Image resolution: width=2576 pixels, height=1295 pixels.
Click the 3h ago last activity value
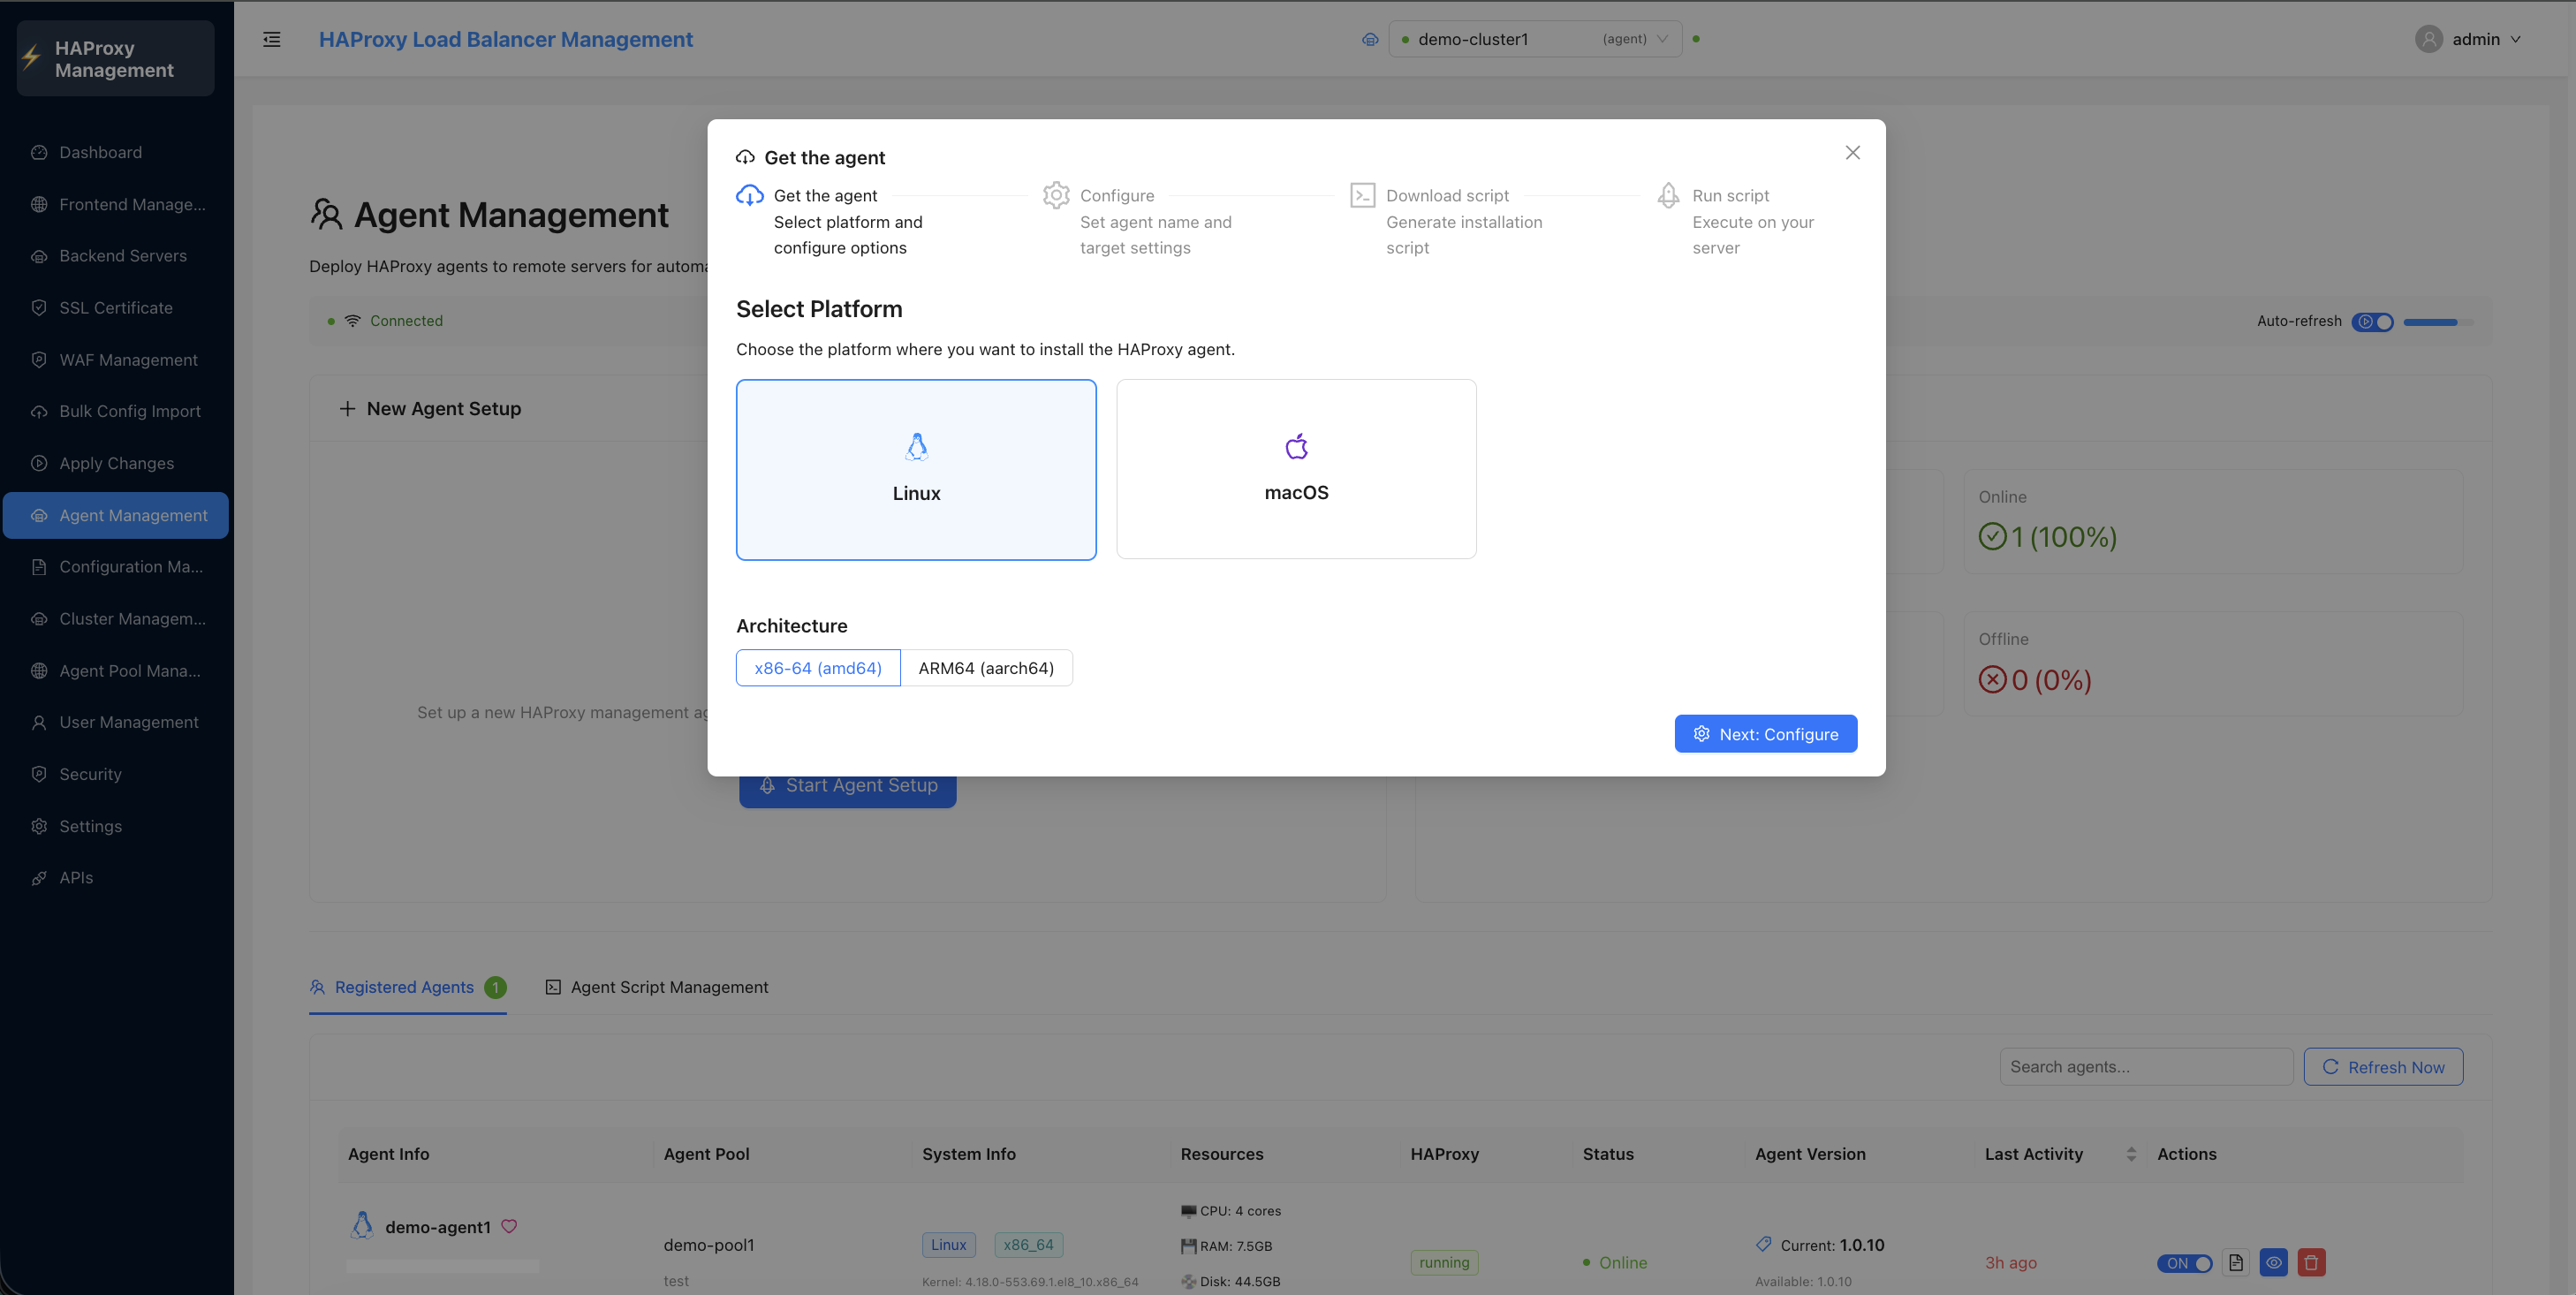(2011, 1263)
